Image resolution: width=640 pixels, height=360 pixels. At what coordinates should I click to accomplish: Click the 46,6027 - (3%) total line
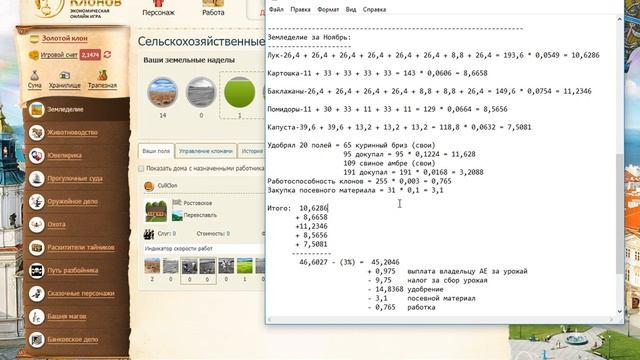click(x=349, y=262)
